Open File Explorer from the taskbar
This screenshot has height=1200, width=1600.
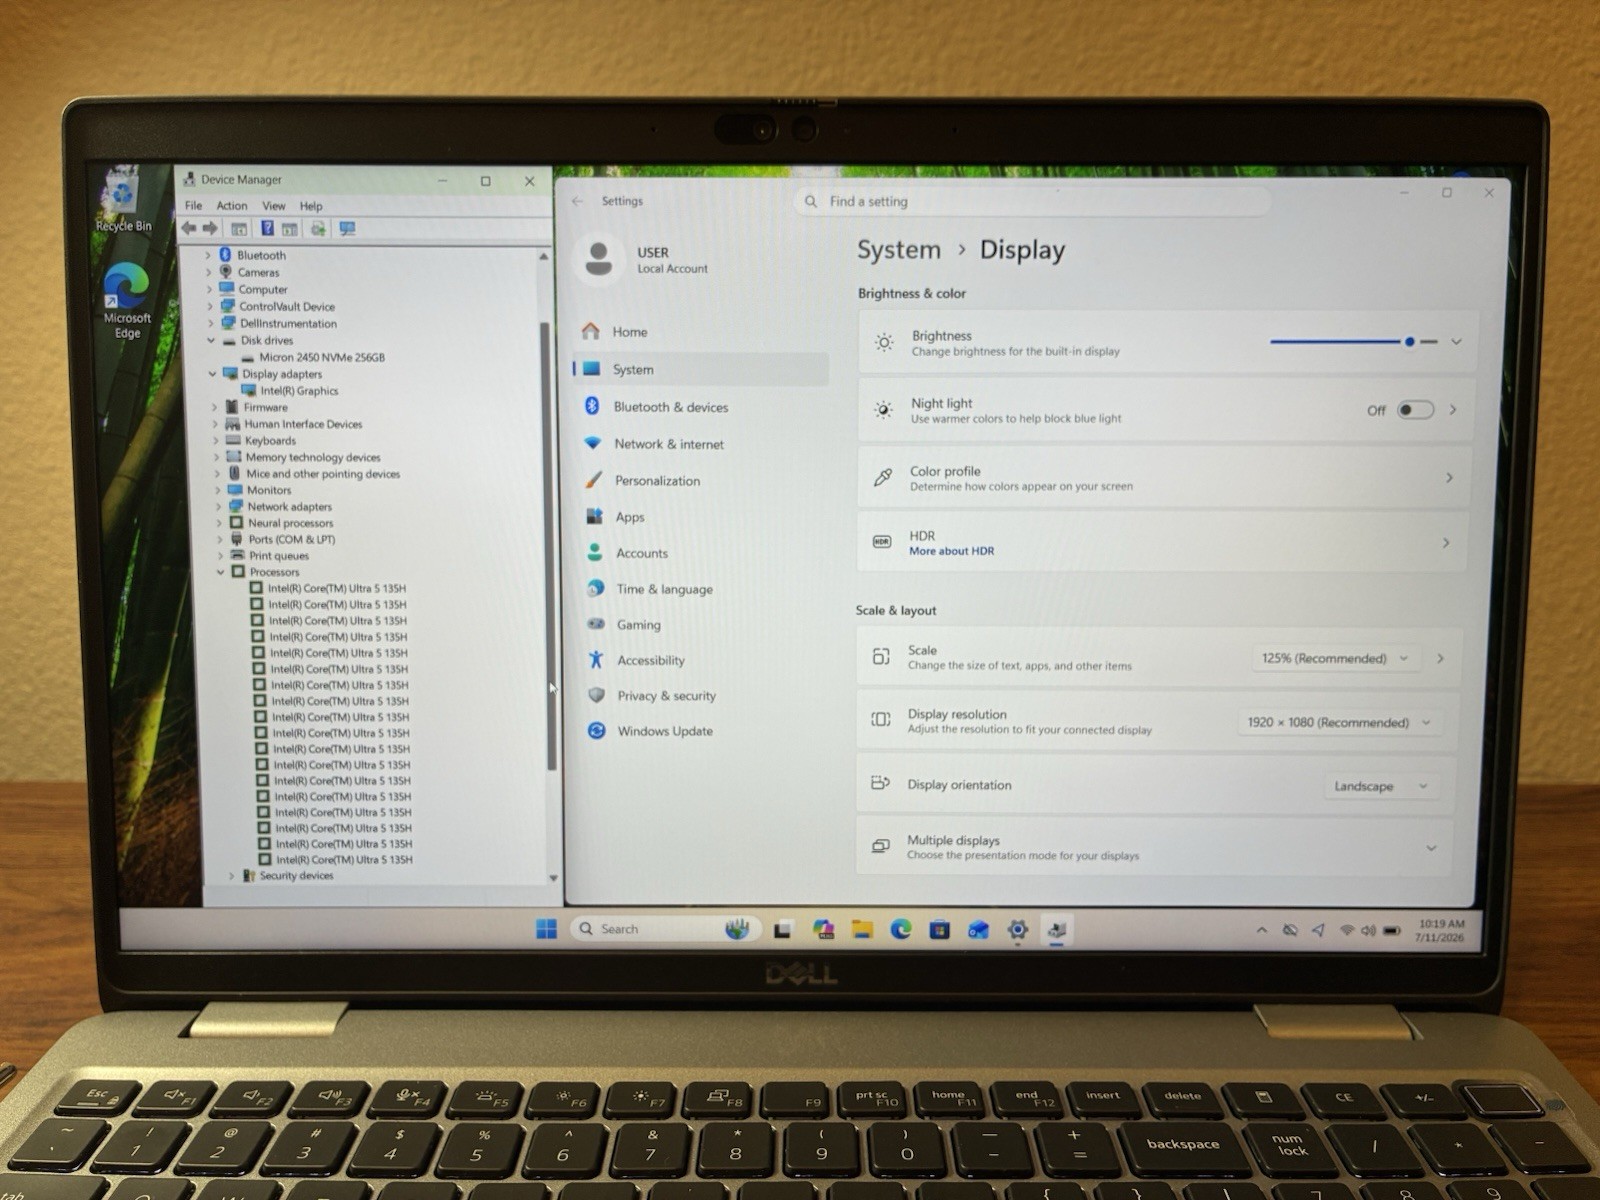coord(862,930)
